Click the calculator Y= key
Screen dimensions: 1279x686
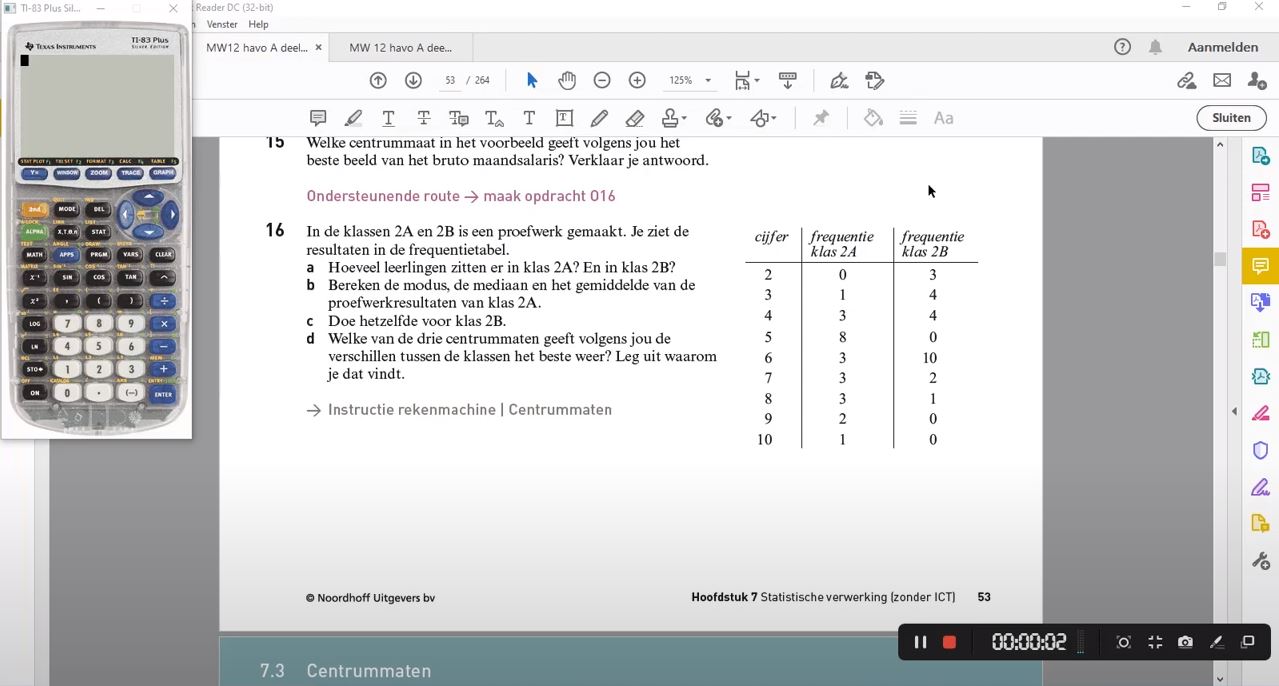[x=35, y=173]
